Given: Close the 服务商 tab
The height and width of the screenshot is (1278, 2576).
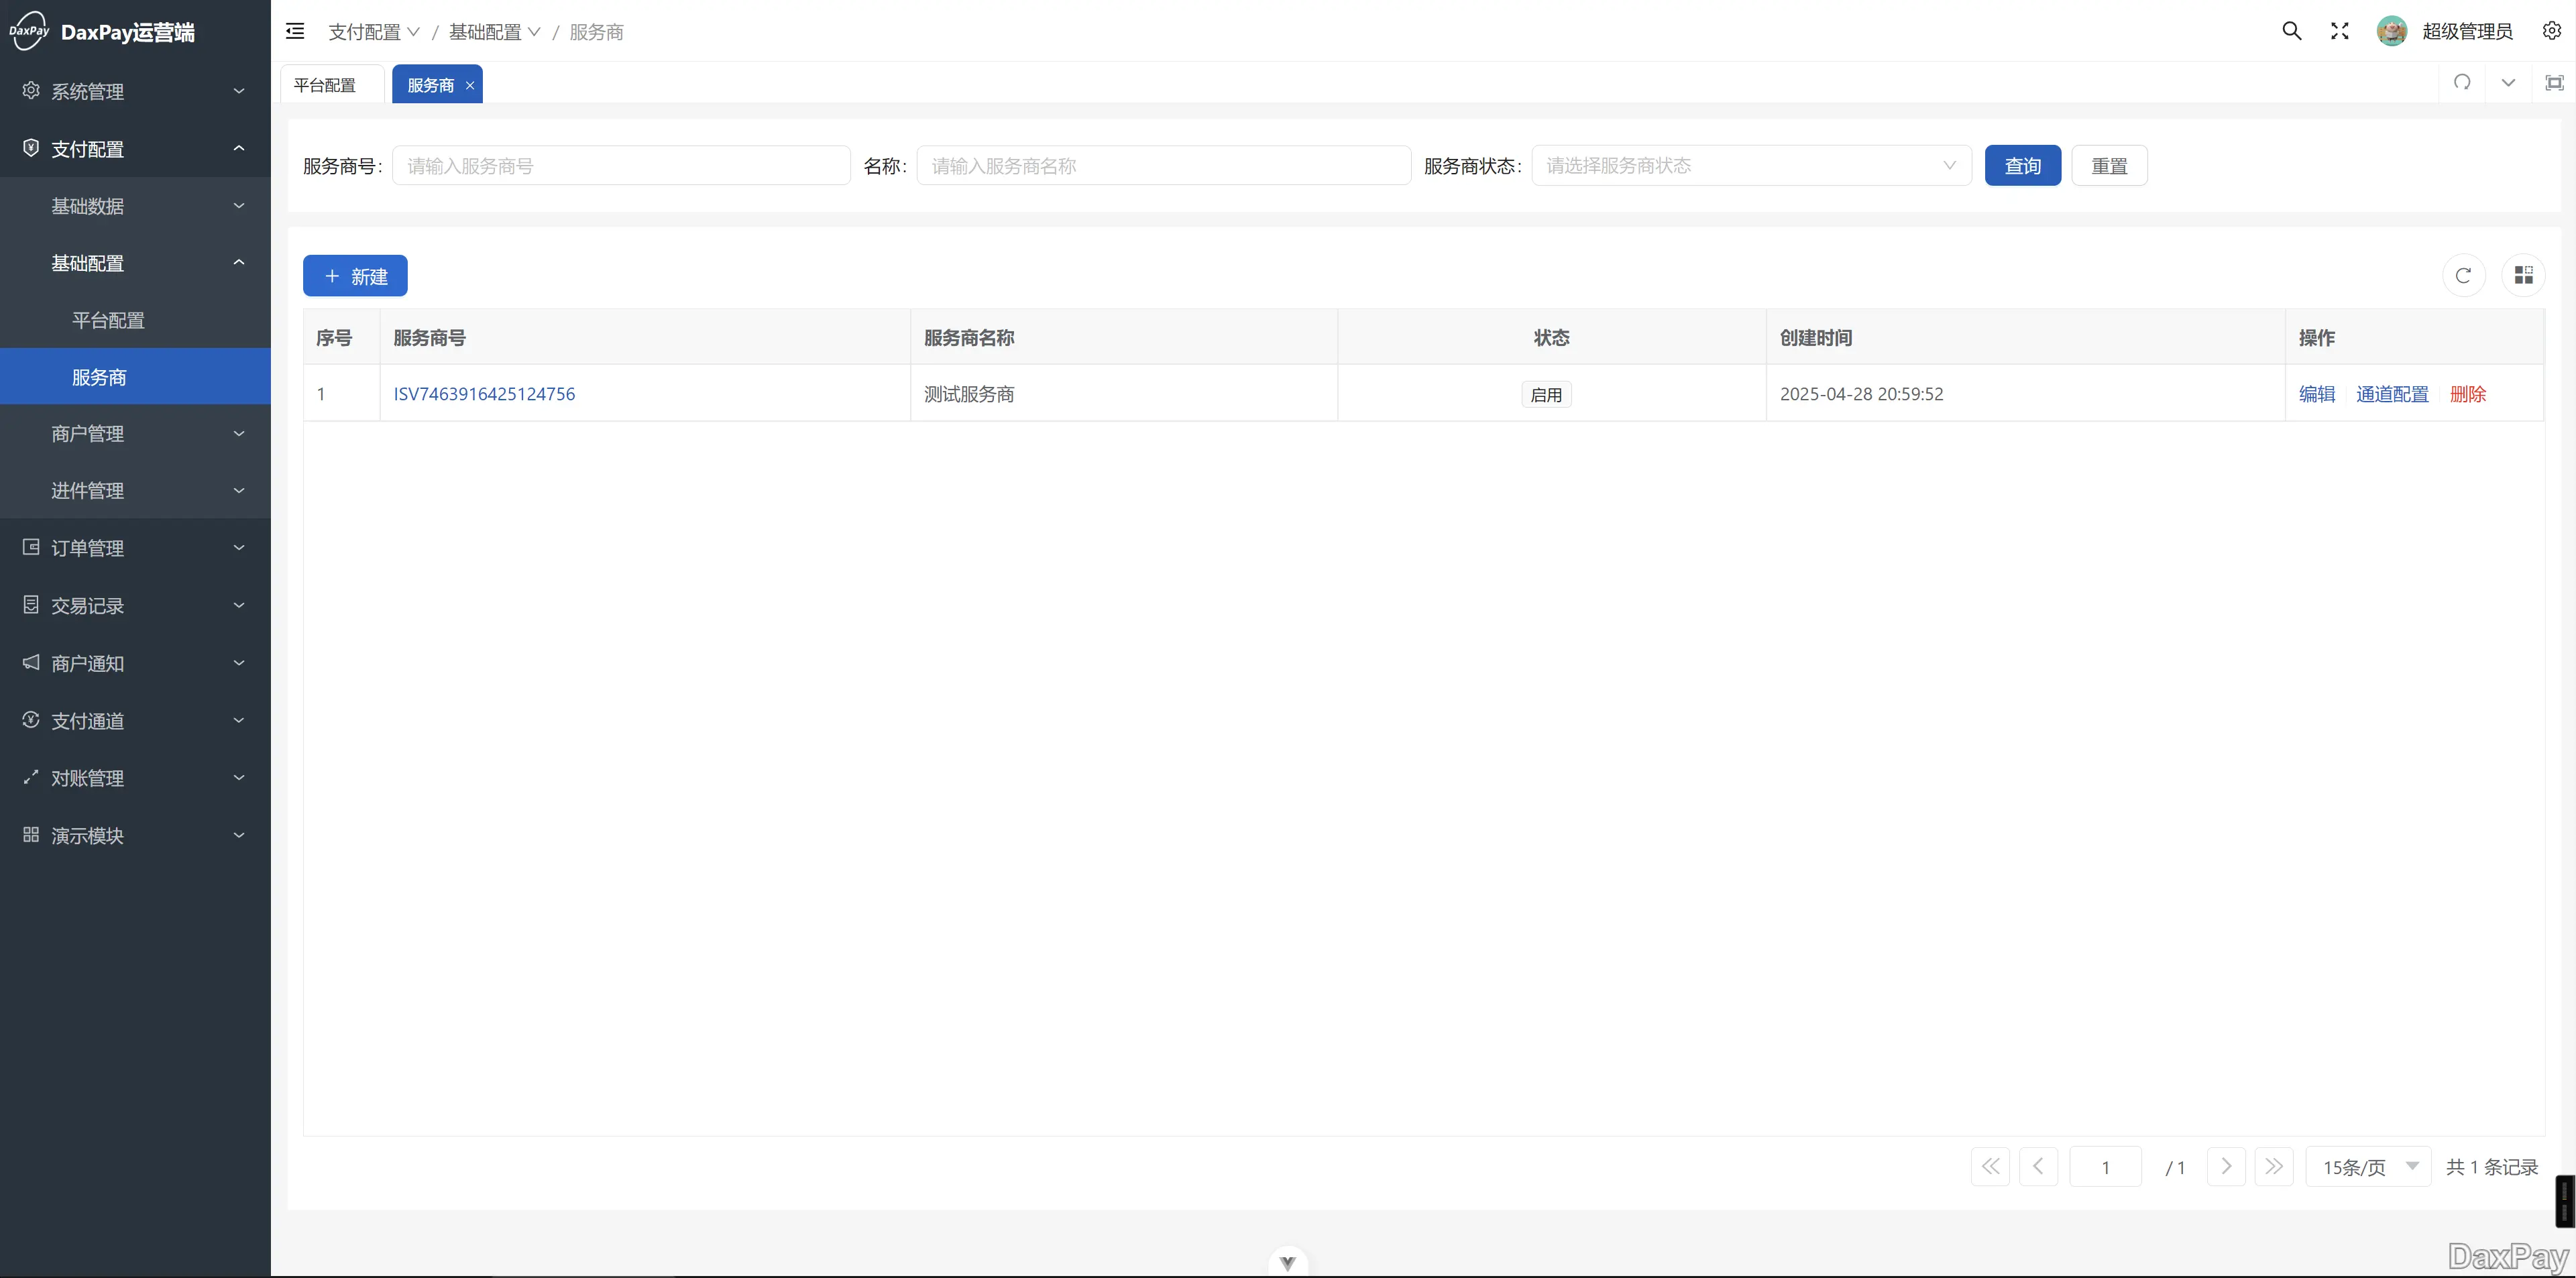Looking at the screenshot, I should [x=470, y=86].
